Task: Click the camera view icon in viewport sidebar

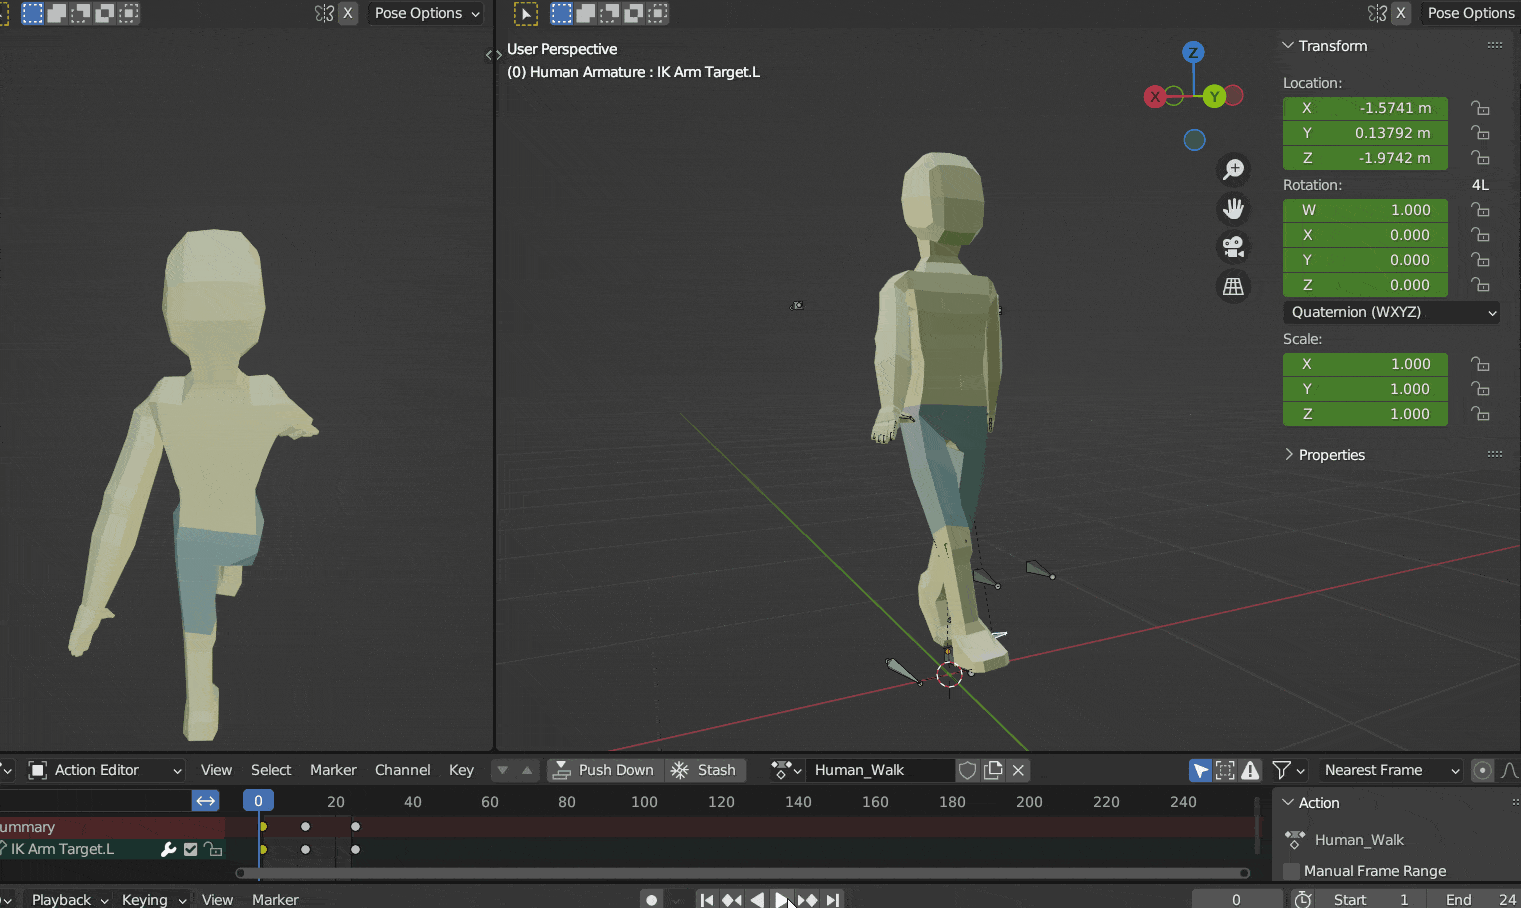Action: (1233, 246)
